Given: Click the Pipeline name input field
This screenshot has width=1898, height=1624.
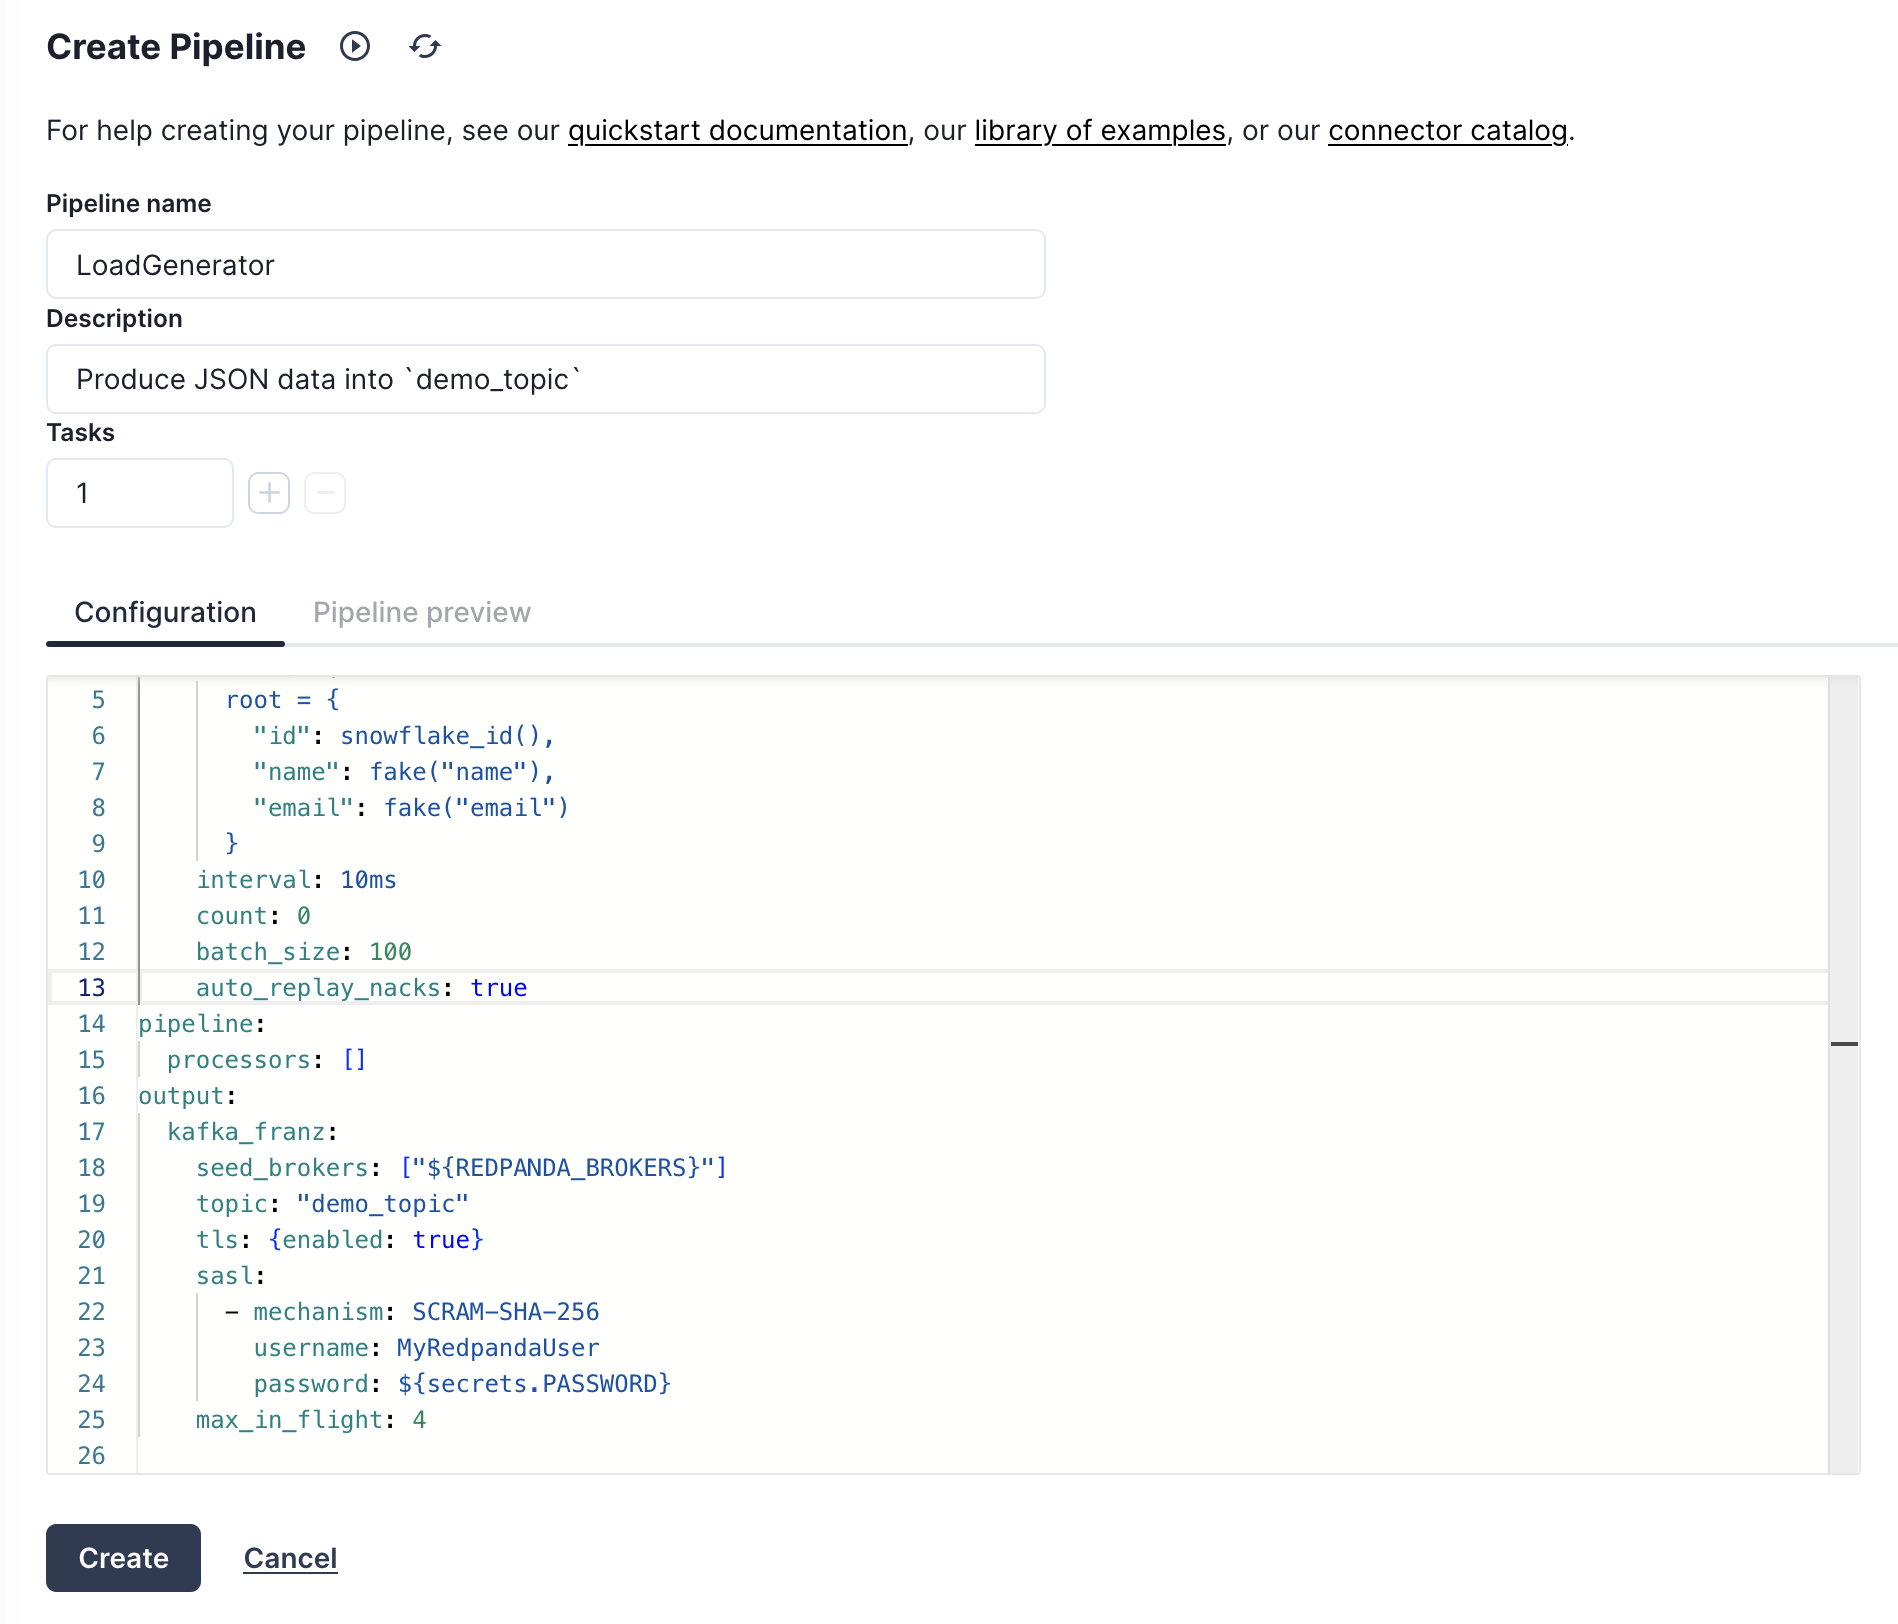Looking at the screenshot, I should [x=545, y=265].
